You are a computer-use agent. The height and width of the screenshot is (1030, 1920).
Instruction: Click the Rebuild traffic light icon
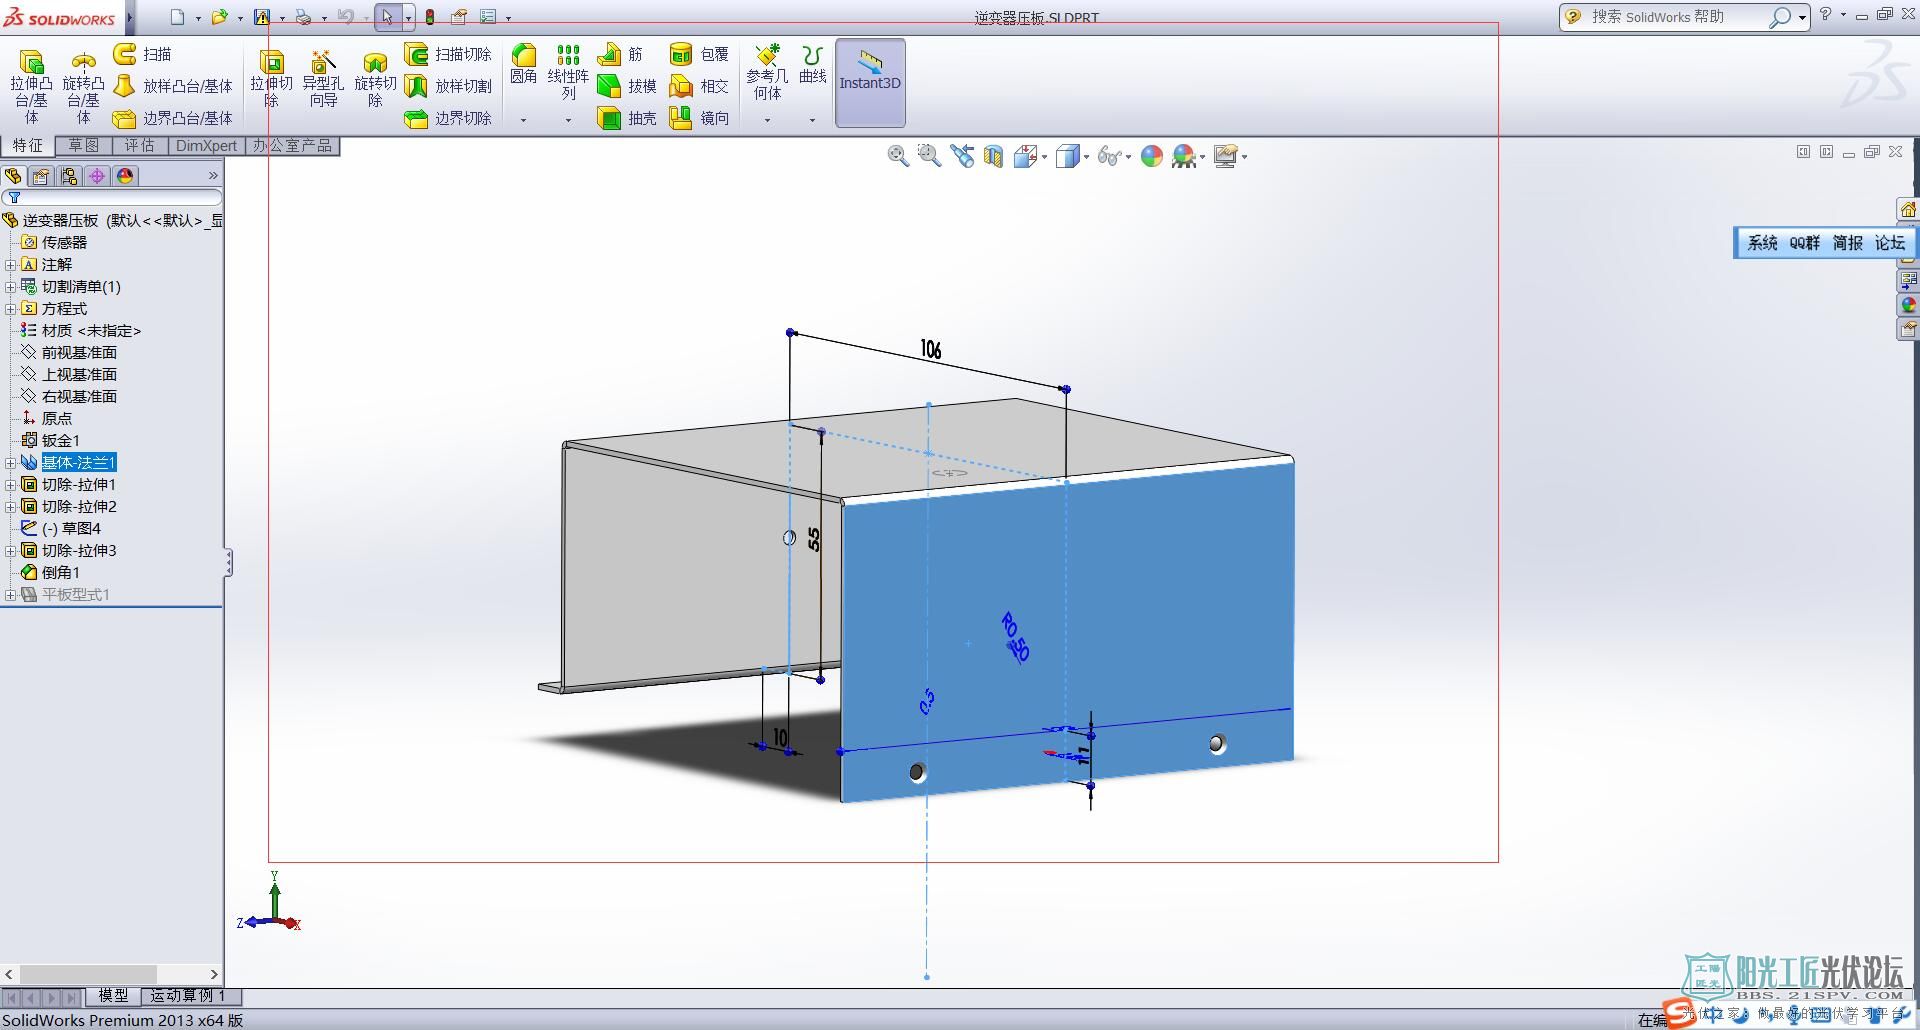430,17
